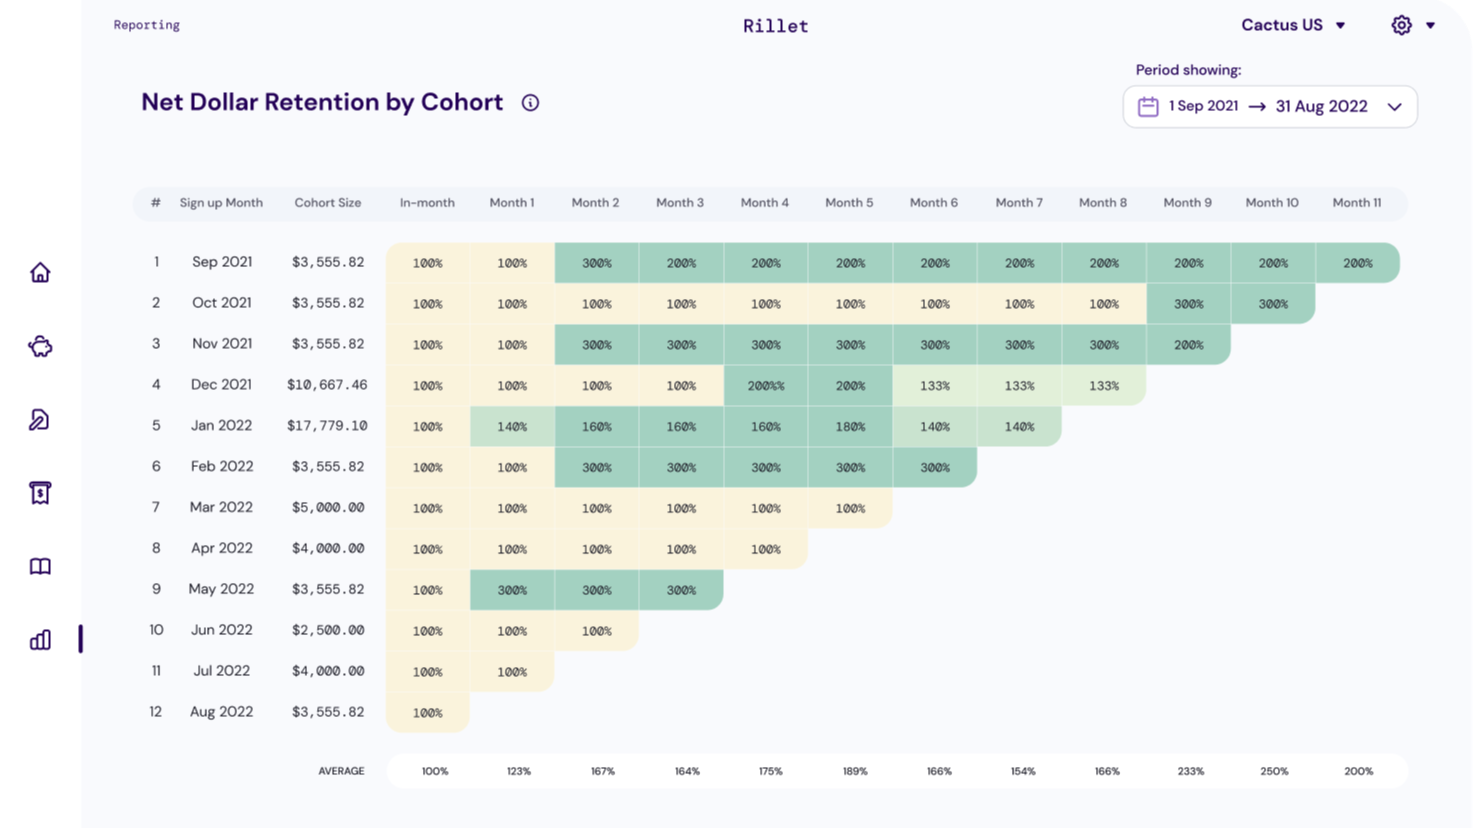The height and width of the screenshot is (828, 1473).
Task: Select the invoice receipt sidebar icon
Action: (x=40, y=493)
